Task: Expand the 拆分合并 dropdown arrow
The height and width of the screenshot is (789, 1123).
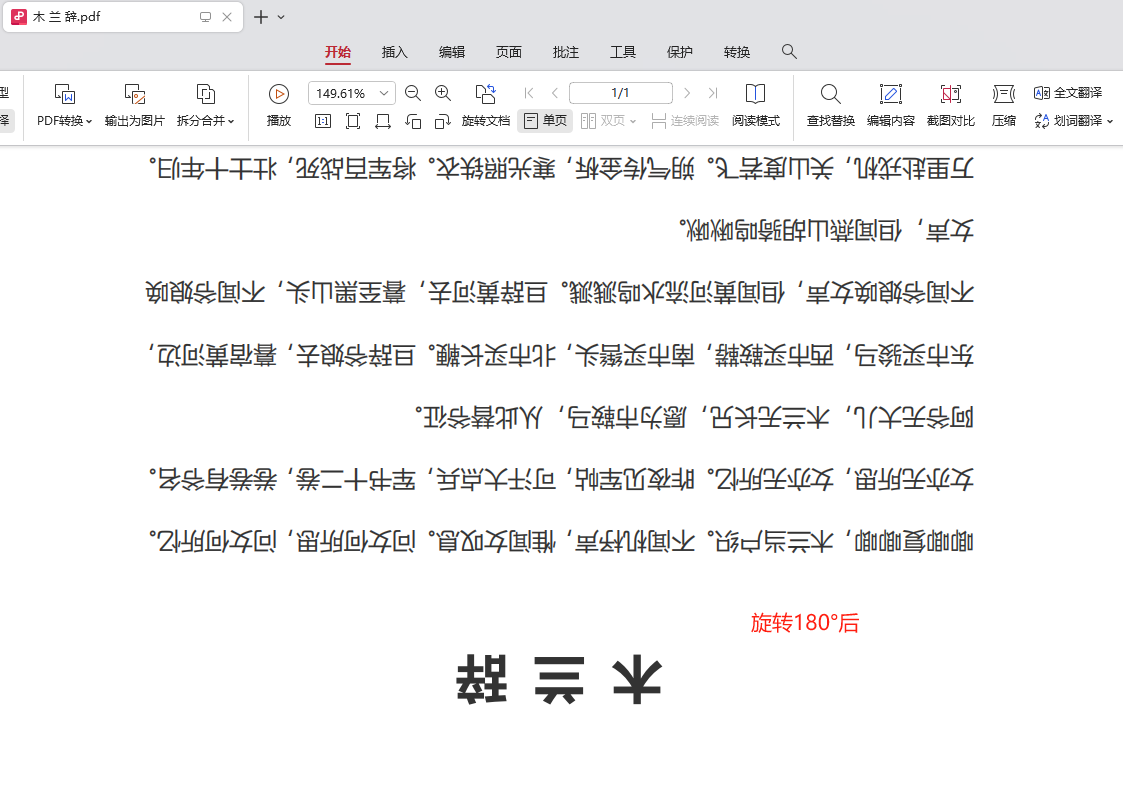Action: [231, 122]
